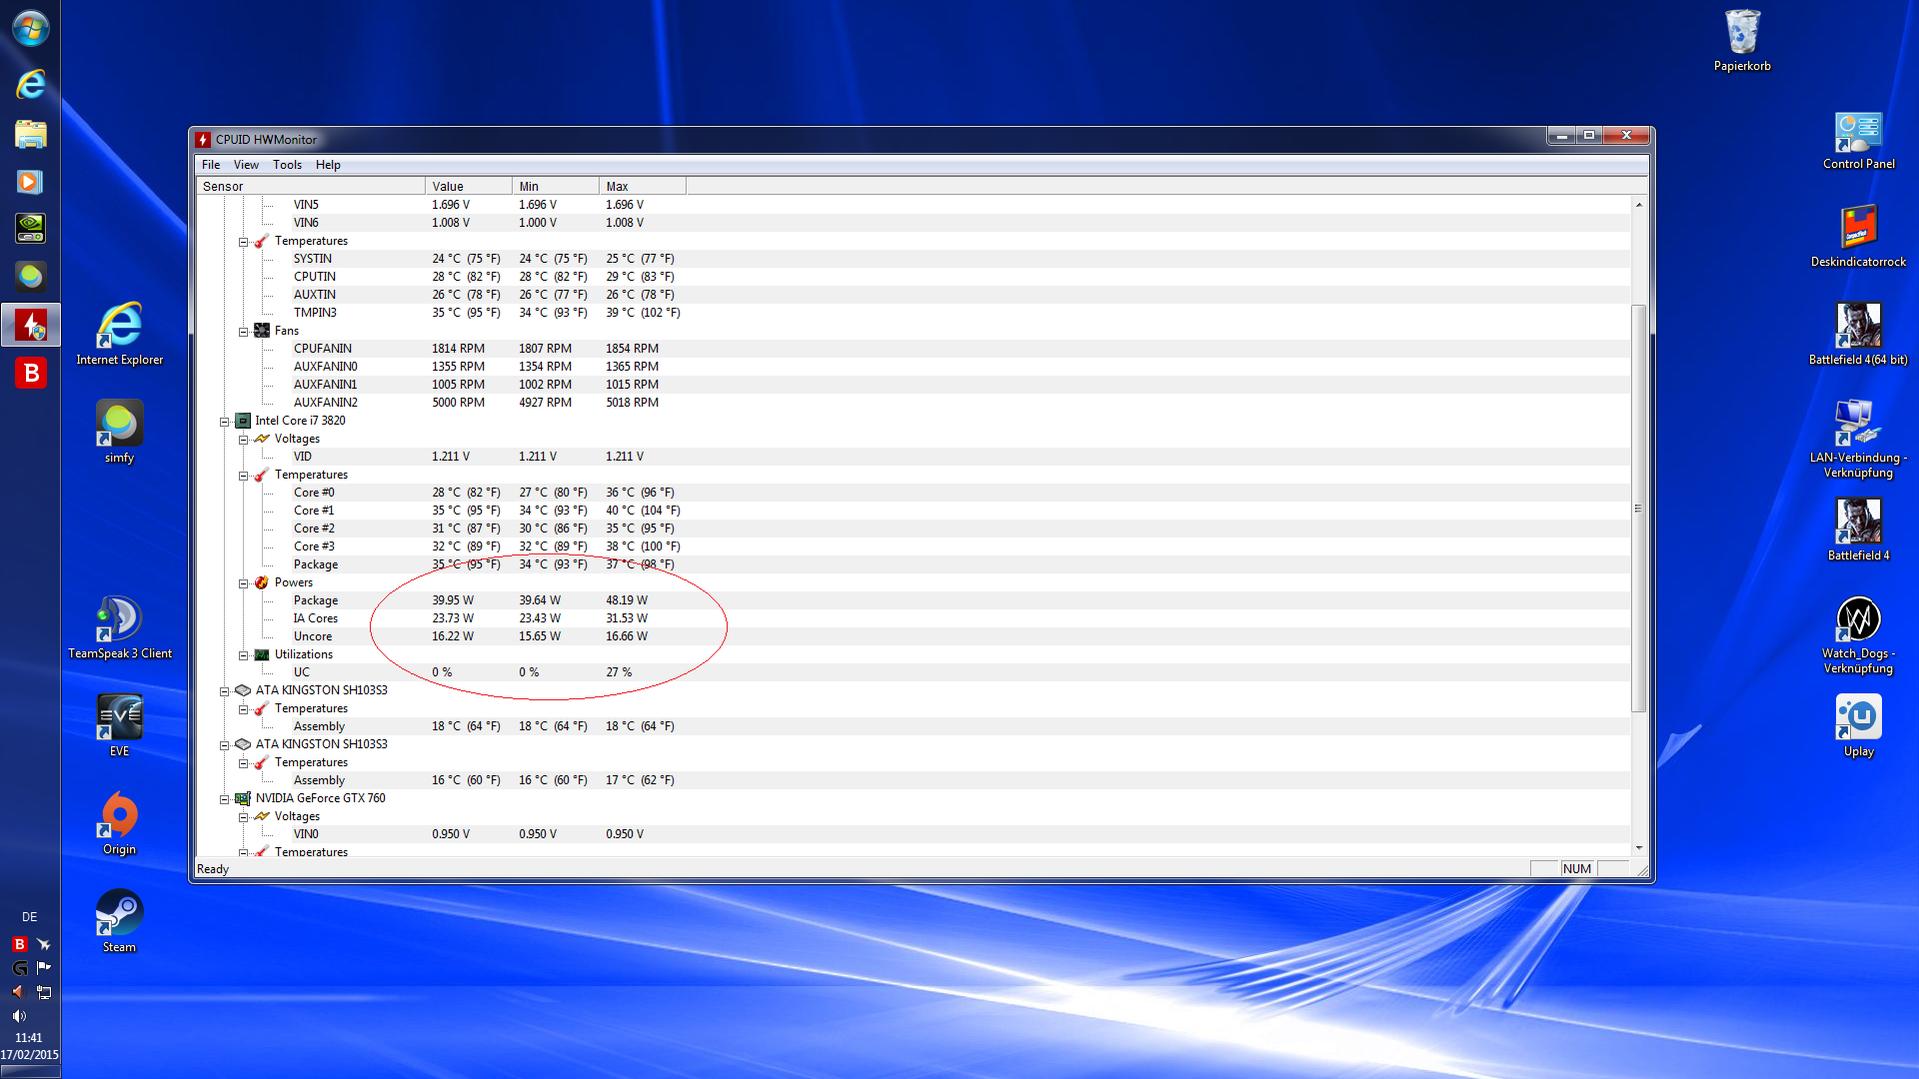
Task: Open LAN-Verbindung shortcut
Action: tap(1858, 438)
